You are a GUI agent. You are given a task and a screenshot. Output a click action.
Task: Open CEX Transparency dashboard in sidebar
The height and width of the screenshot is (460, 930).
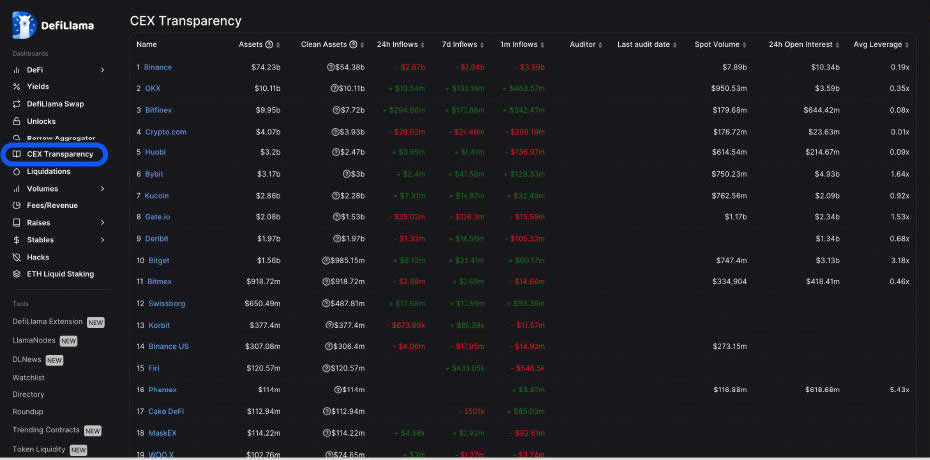60,154
